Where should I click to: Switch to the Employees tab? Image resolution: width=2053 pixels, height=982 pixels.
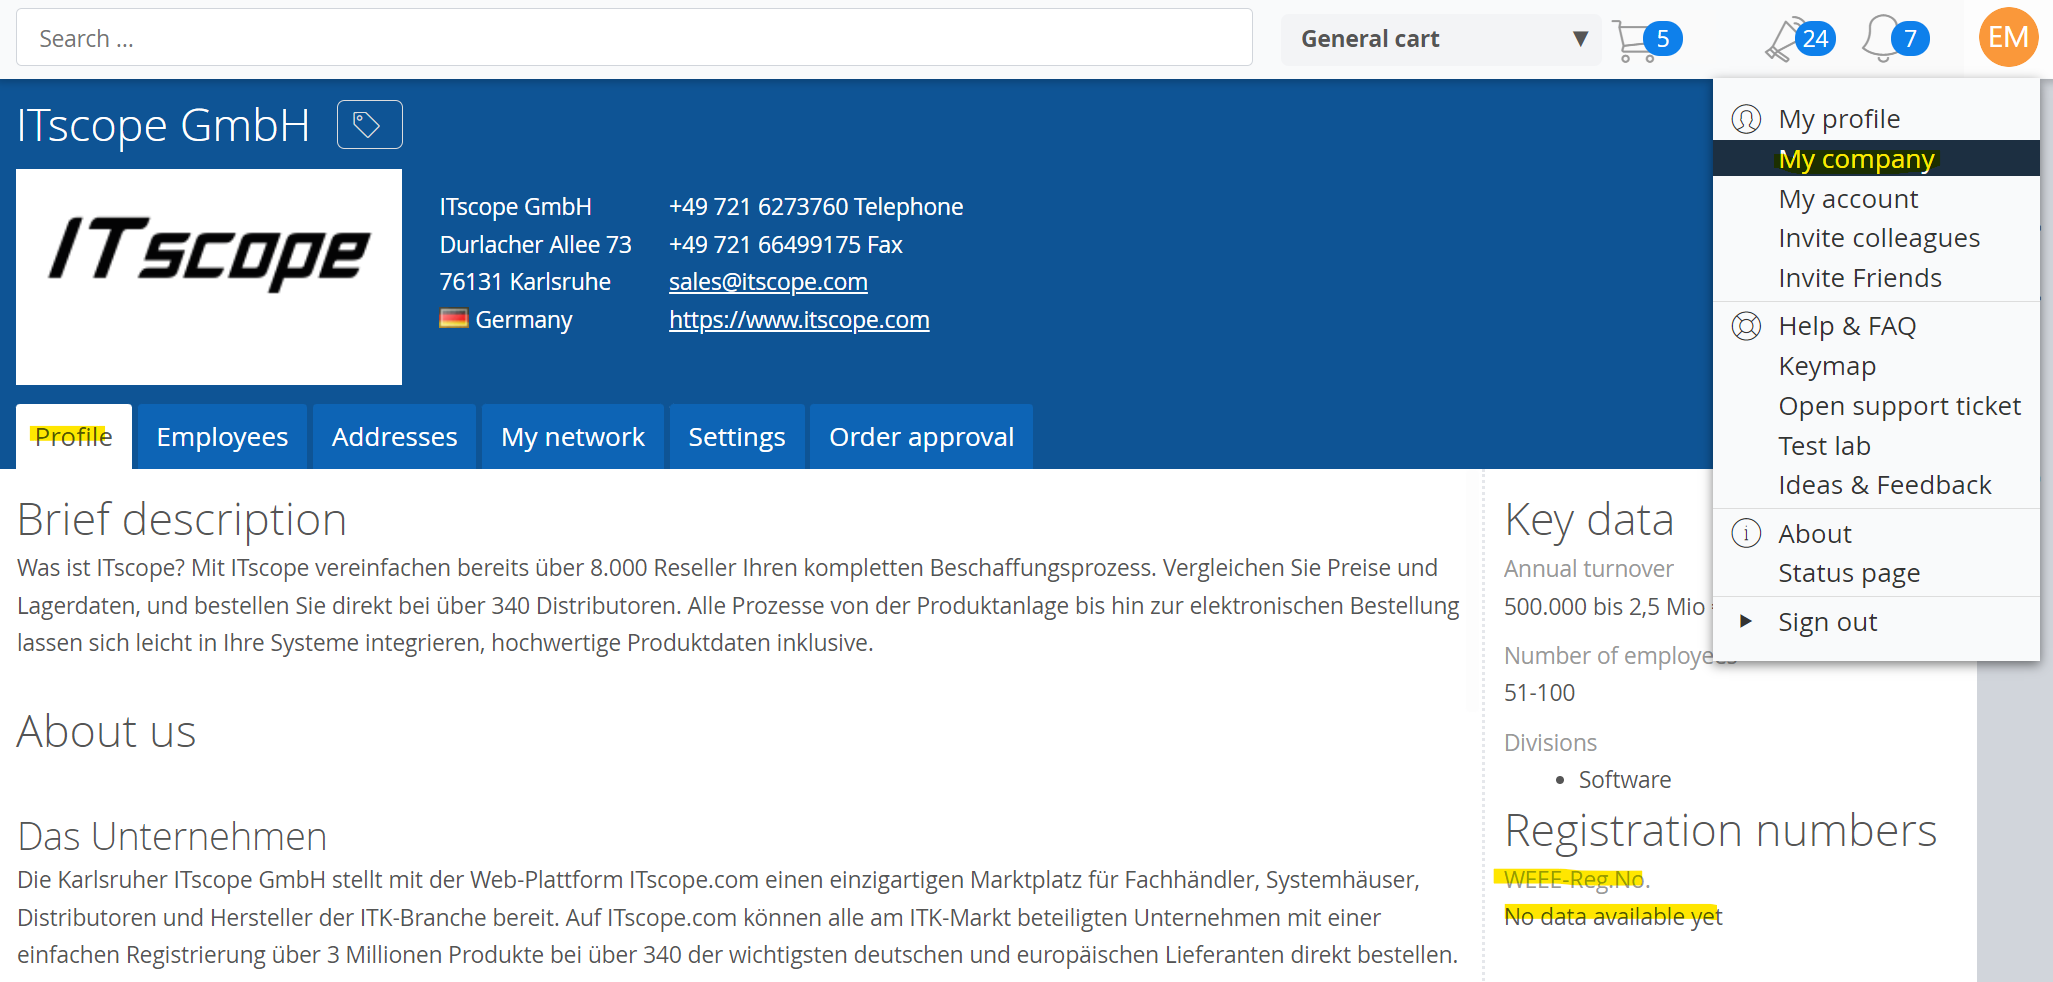[221, 436]
